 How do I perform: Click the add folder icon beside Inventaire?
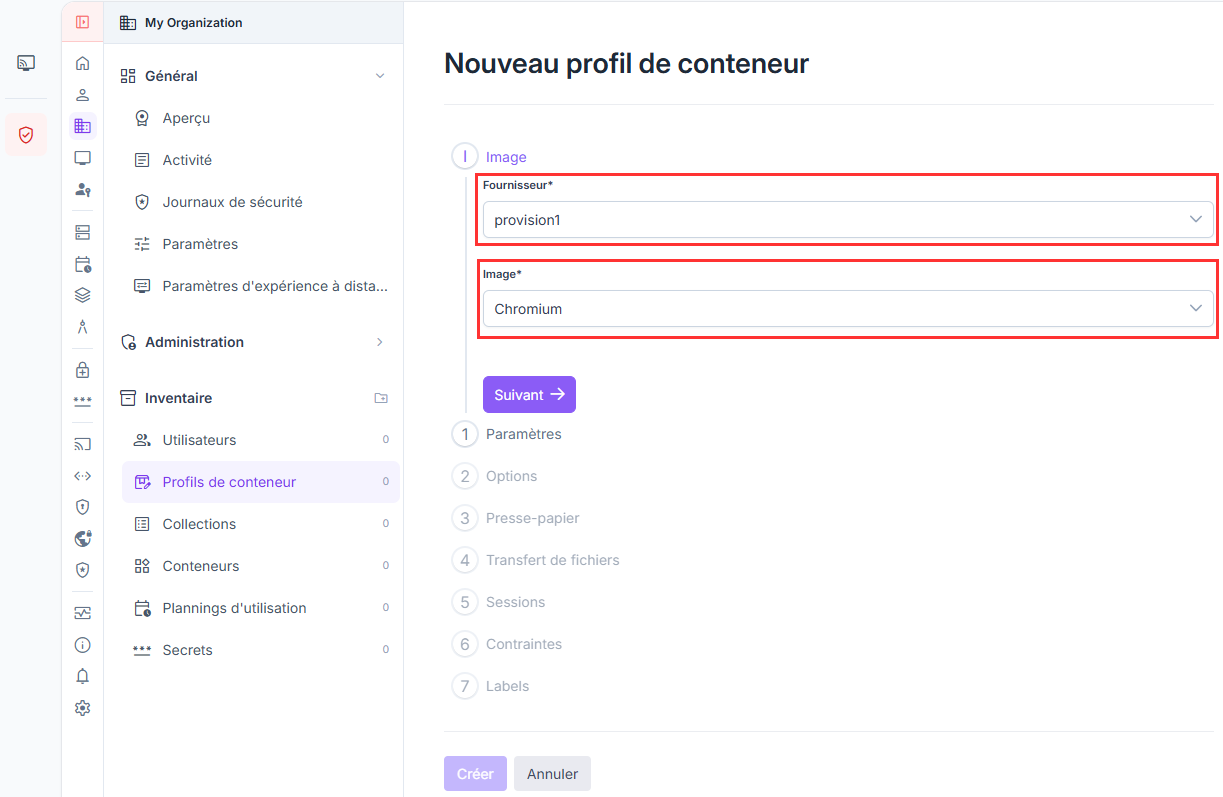click(381, 398)
